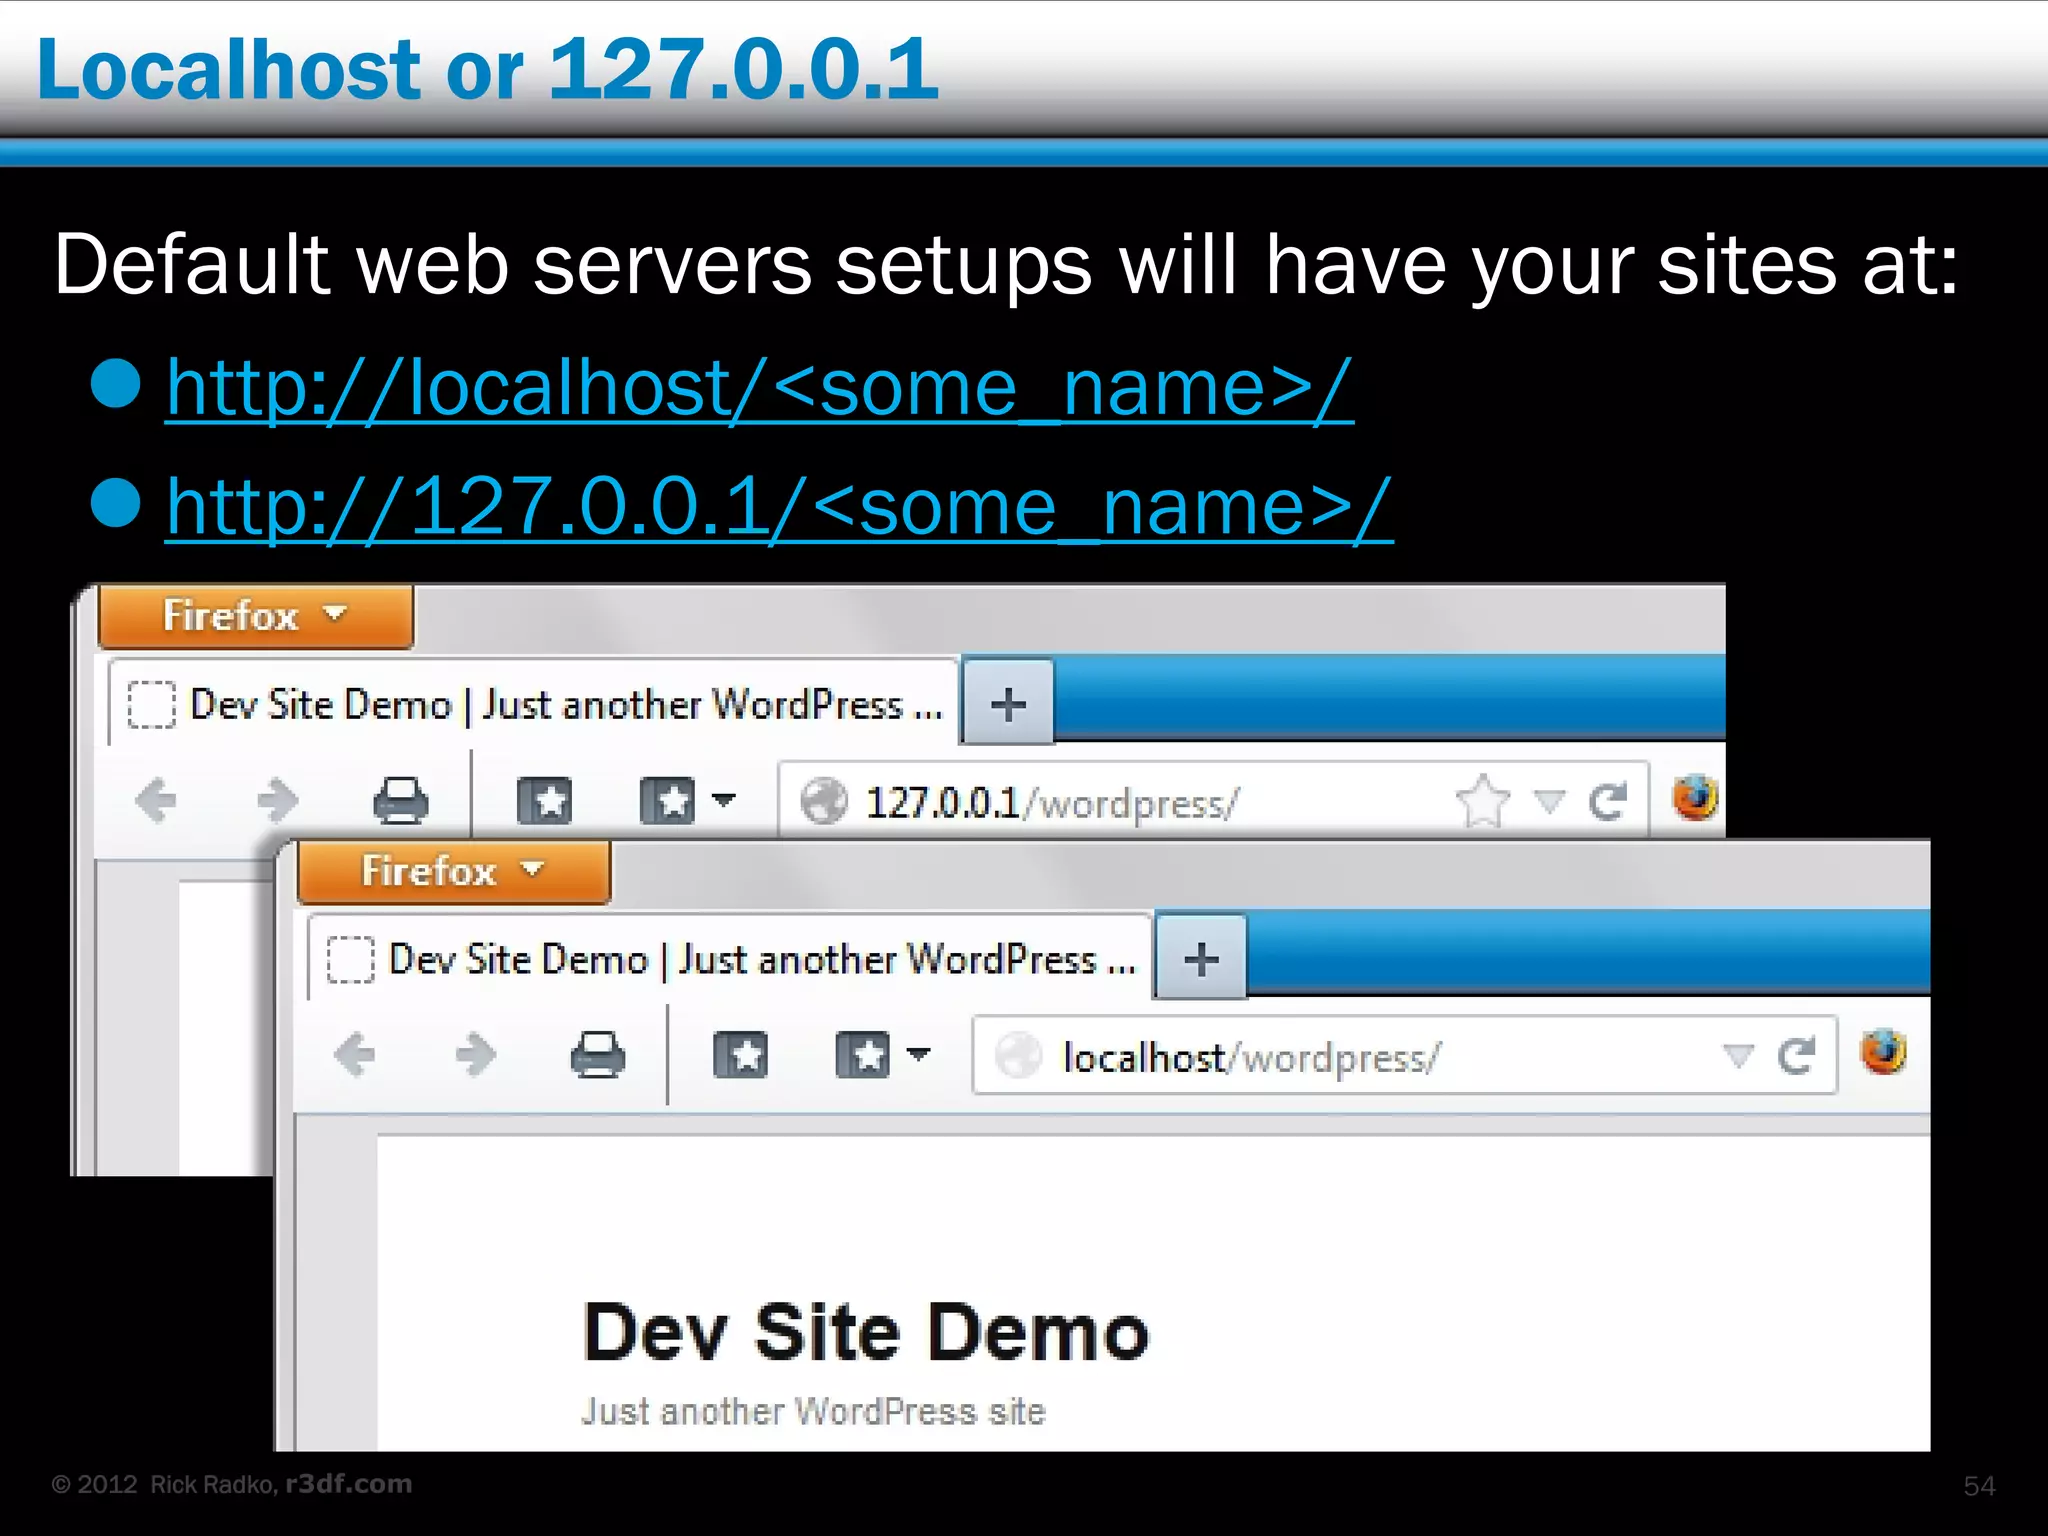Viewport: 2048px width, 1536px height.
Task: Open a new tab in front window
Action: click(1201, 958)
